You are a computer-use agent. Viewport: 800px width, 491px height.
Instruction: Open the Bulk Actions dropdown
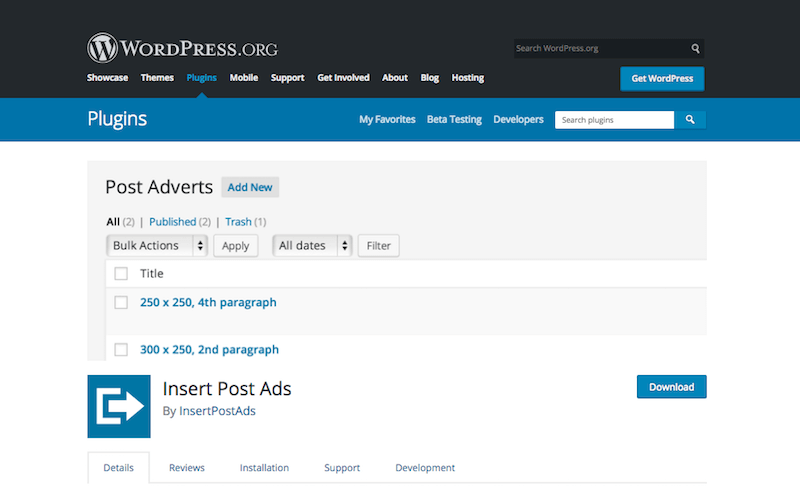click(x=157, y=246)
